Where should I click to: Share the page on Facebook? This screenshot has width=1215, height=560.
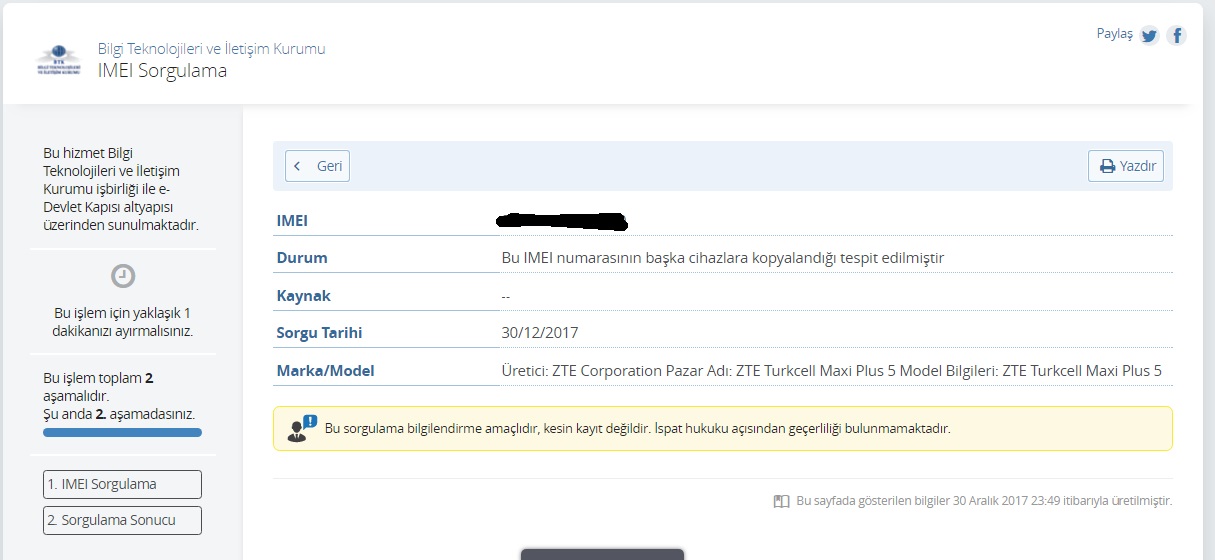coord(1176,36)
